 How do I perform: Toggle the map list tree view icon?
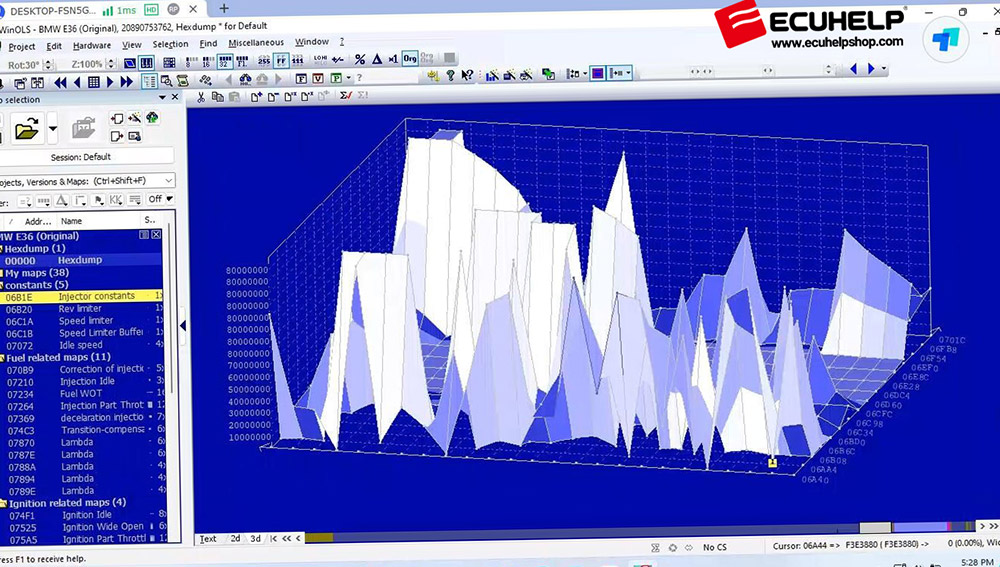click(149, 81)
